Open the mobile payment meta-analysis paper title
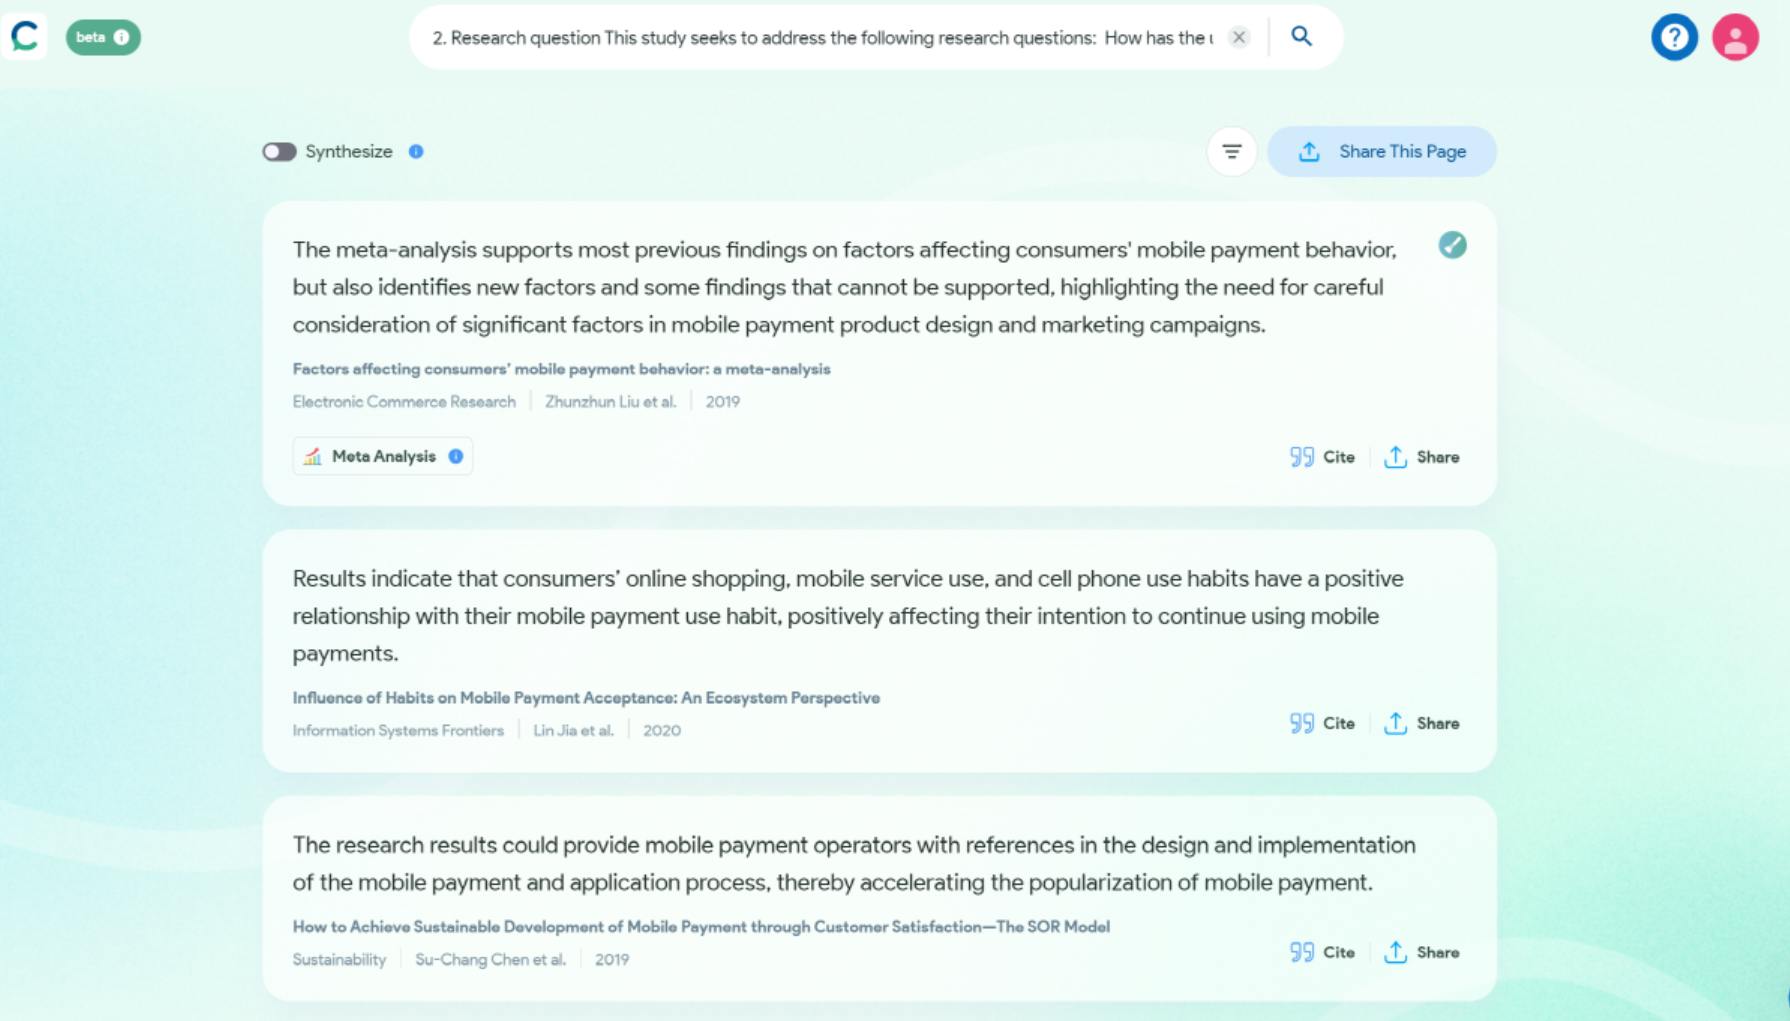Image resolution: width=1790 pixels, height=1021 pixels. [x=561, y=369]
